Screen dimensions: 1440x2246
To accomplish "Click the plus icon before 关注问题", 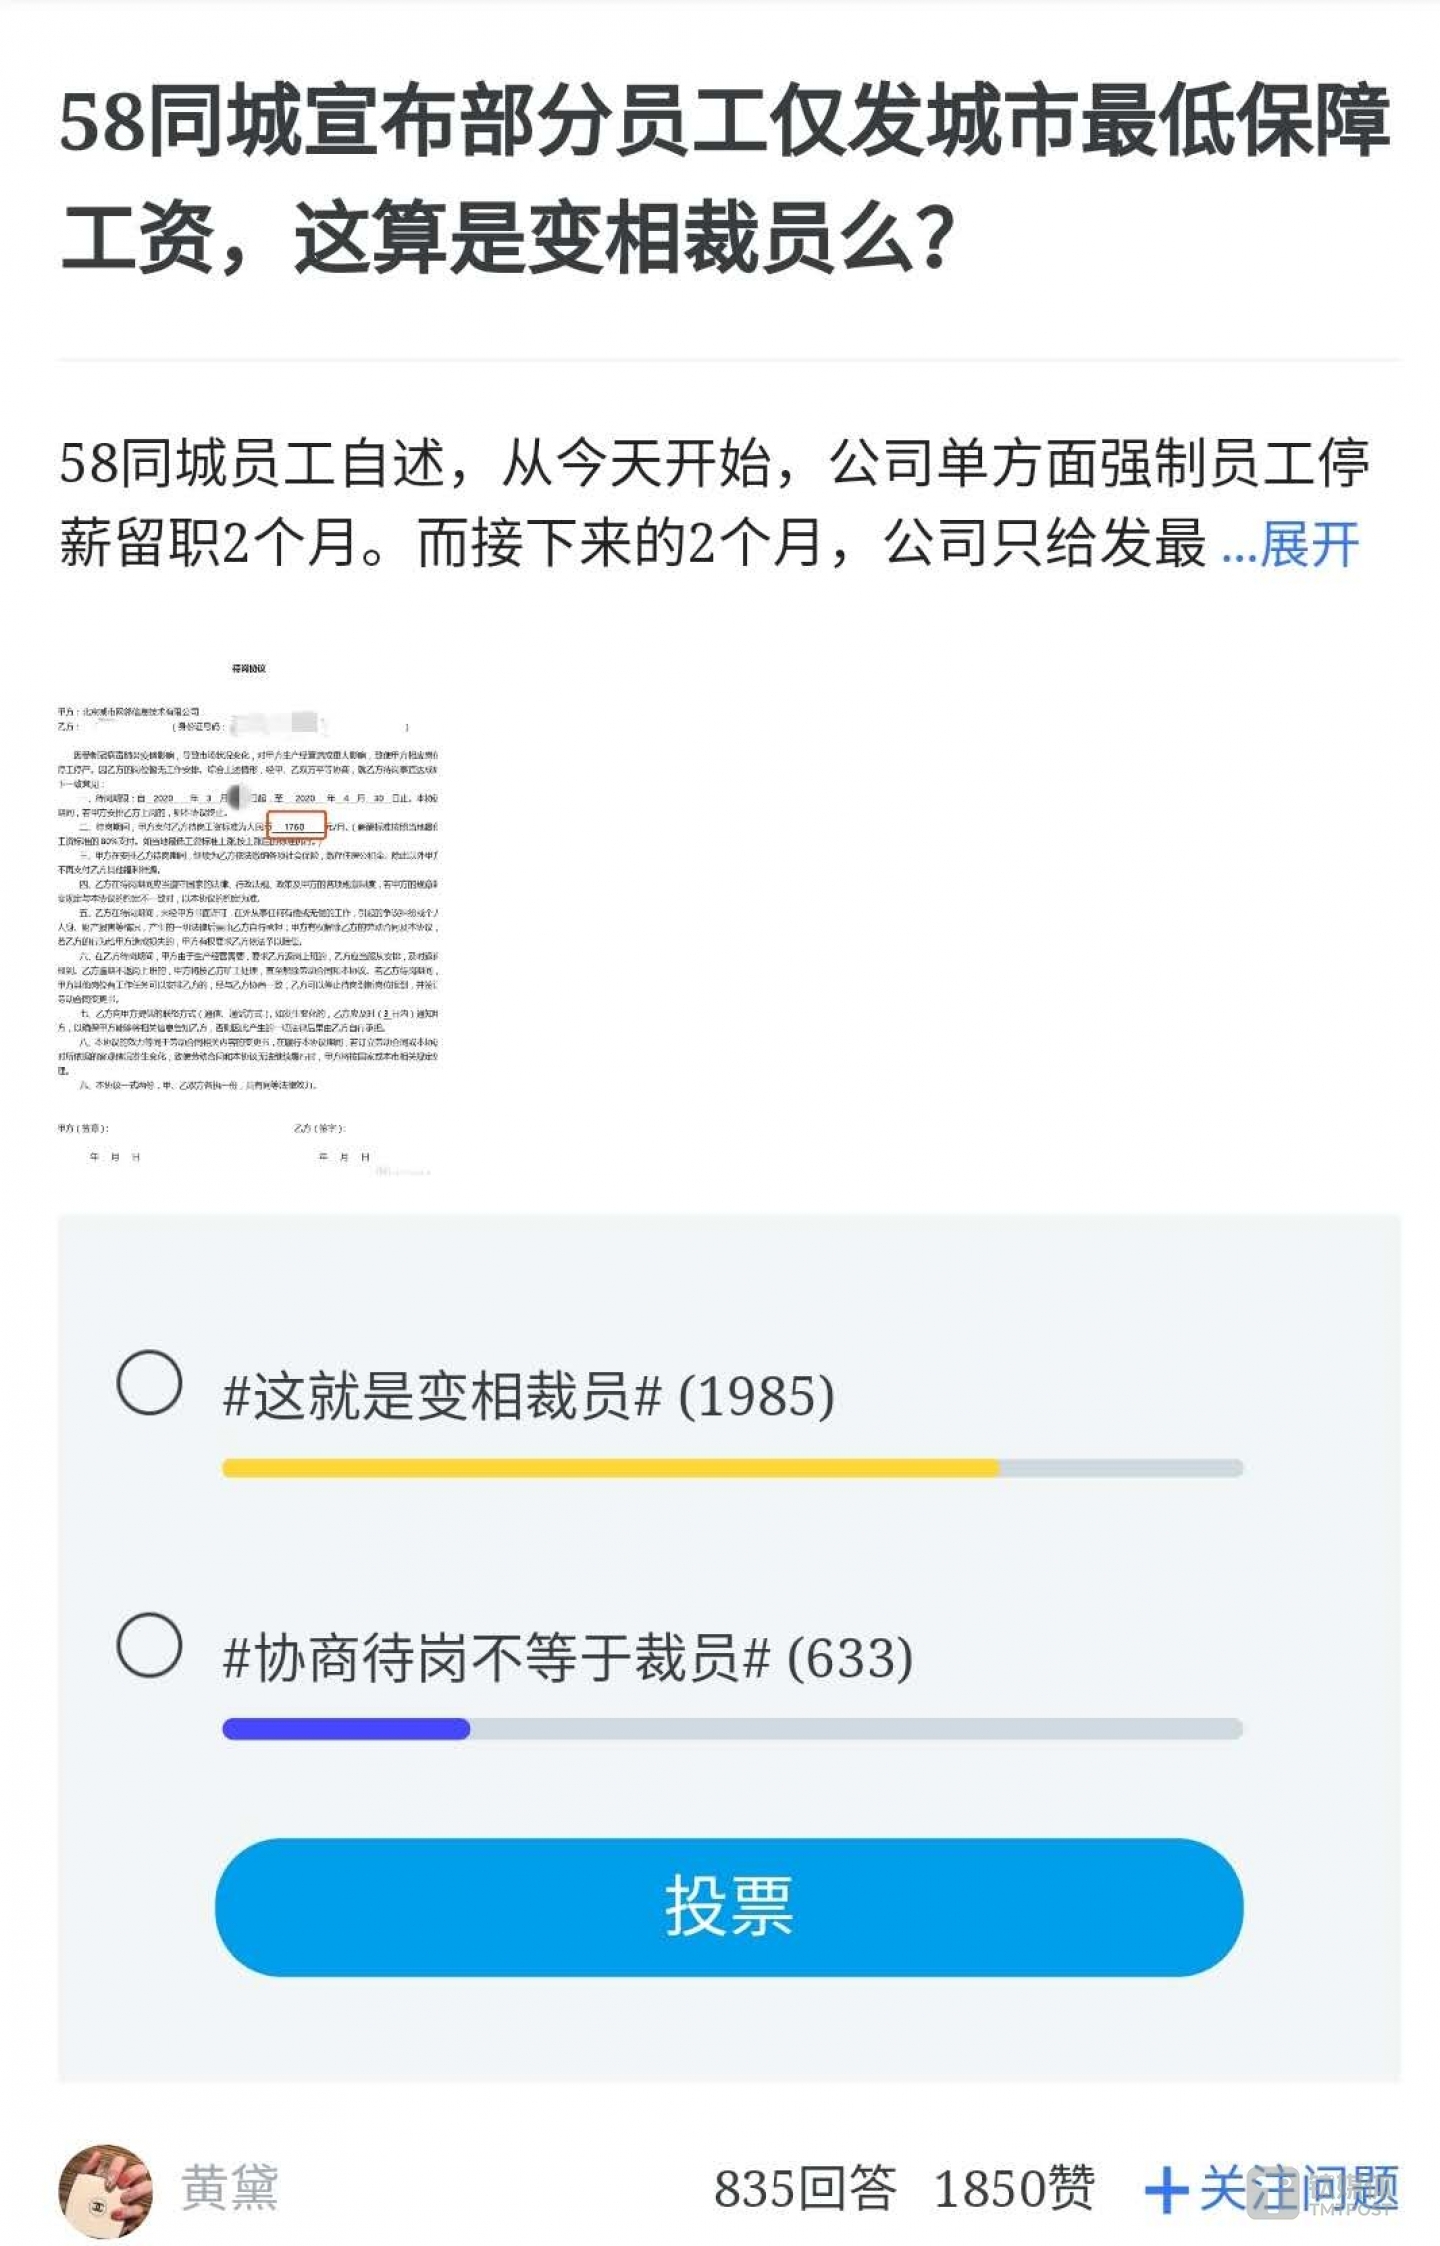I will pos(1166,2191).
